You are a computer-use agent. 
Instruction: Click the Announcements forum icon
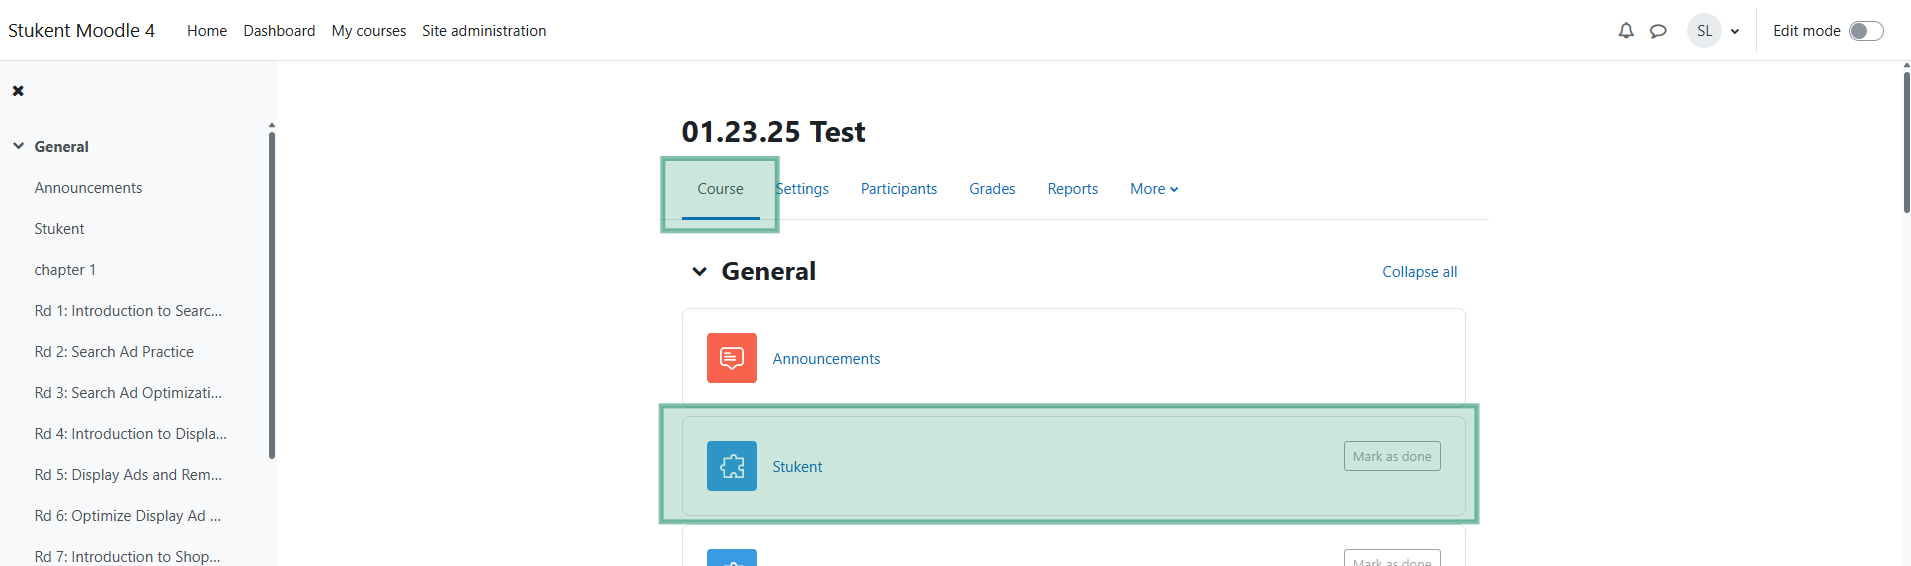[x=732, y=358]
